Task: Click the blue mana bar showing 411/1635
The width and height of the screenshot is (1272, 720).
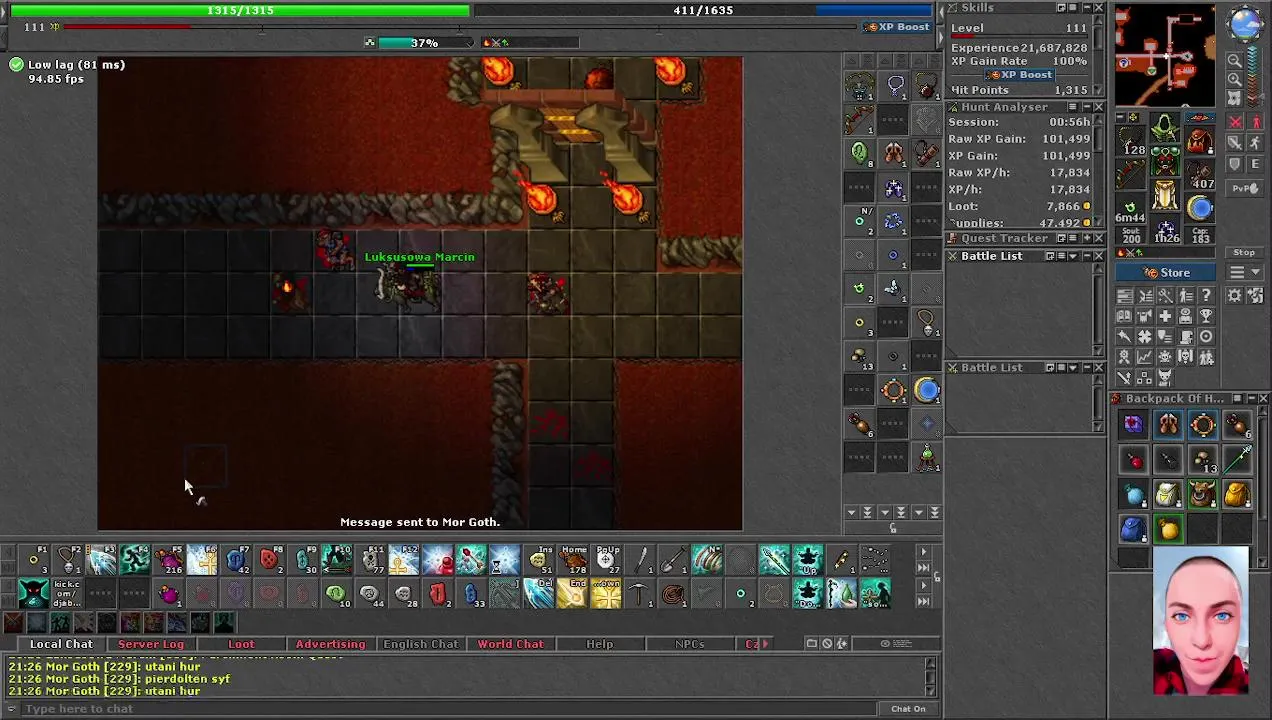Action: click(702, 10)
